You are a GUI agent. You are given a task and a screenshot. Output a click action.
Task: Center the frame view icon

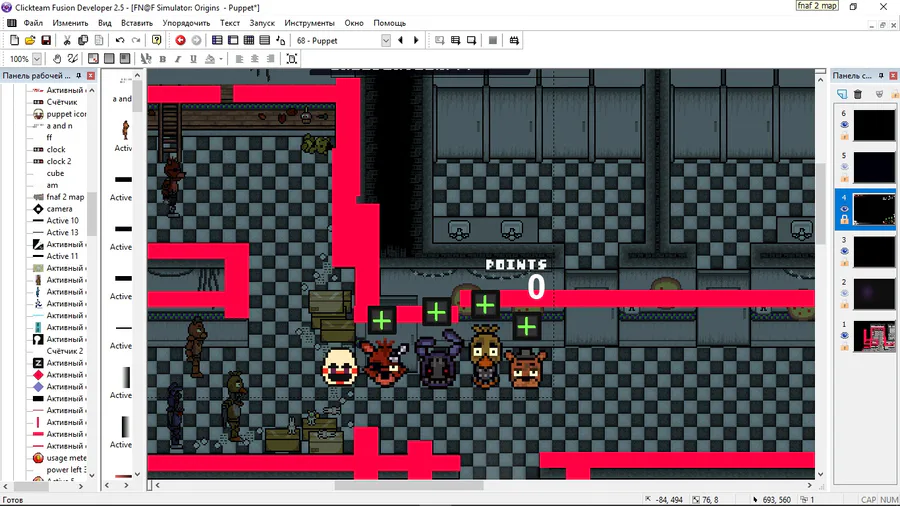[x=292, y=59]
